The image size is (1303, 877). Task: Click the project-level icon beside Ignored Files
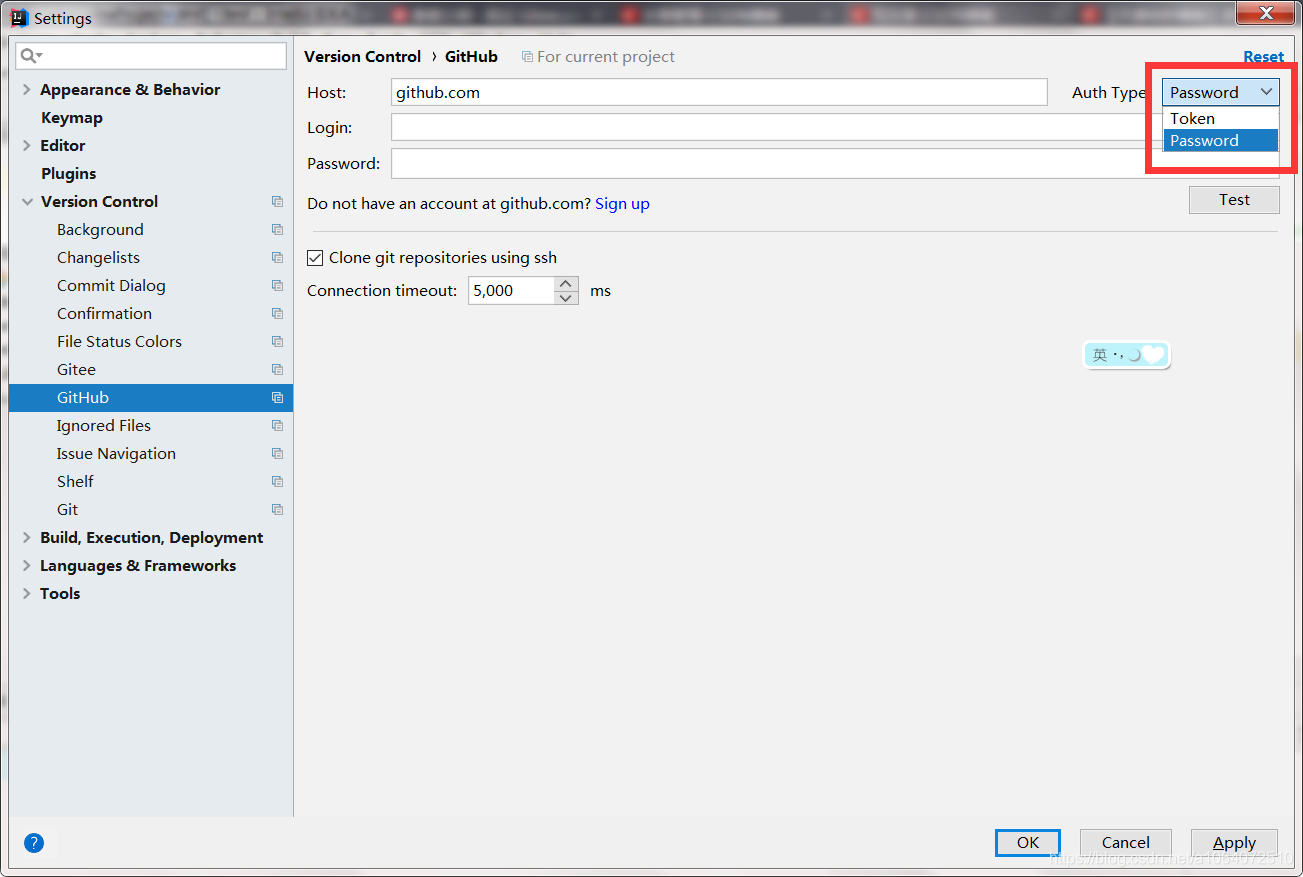tap(277, 426)
